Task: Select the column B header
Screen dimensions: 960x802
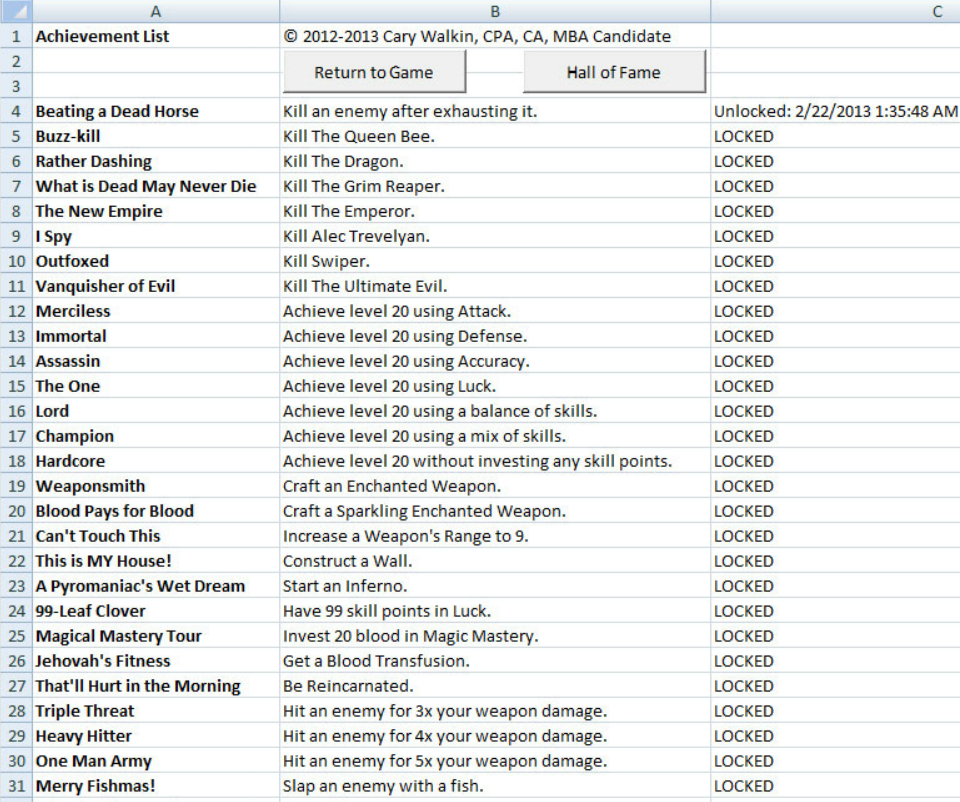Action: coord(495,11)
